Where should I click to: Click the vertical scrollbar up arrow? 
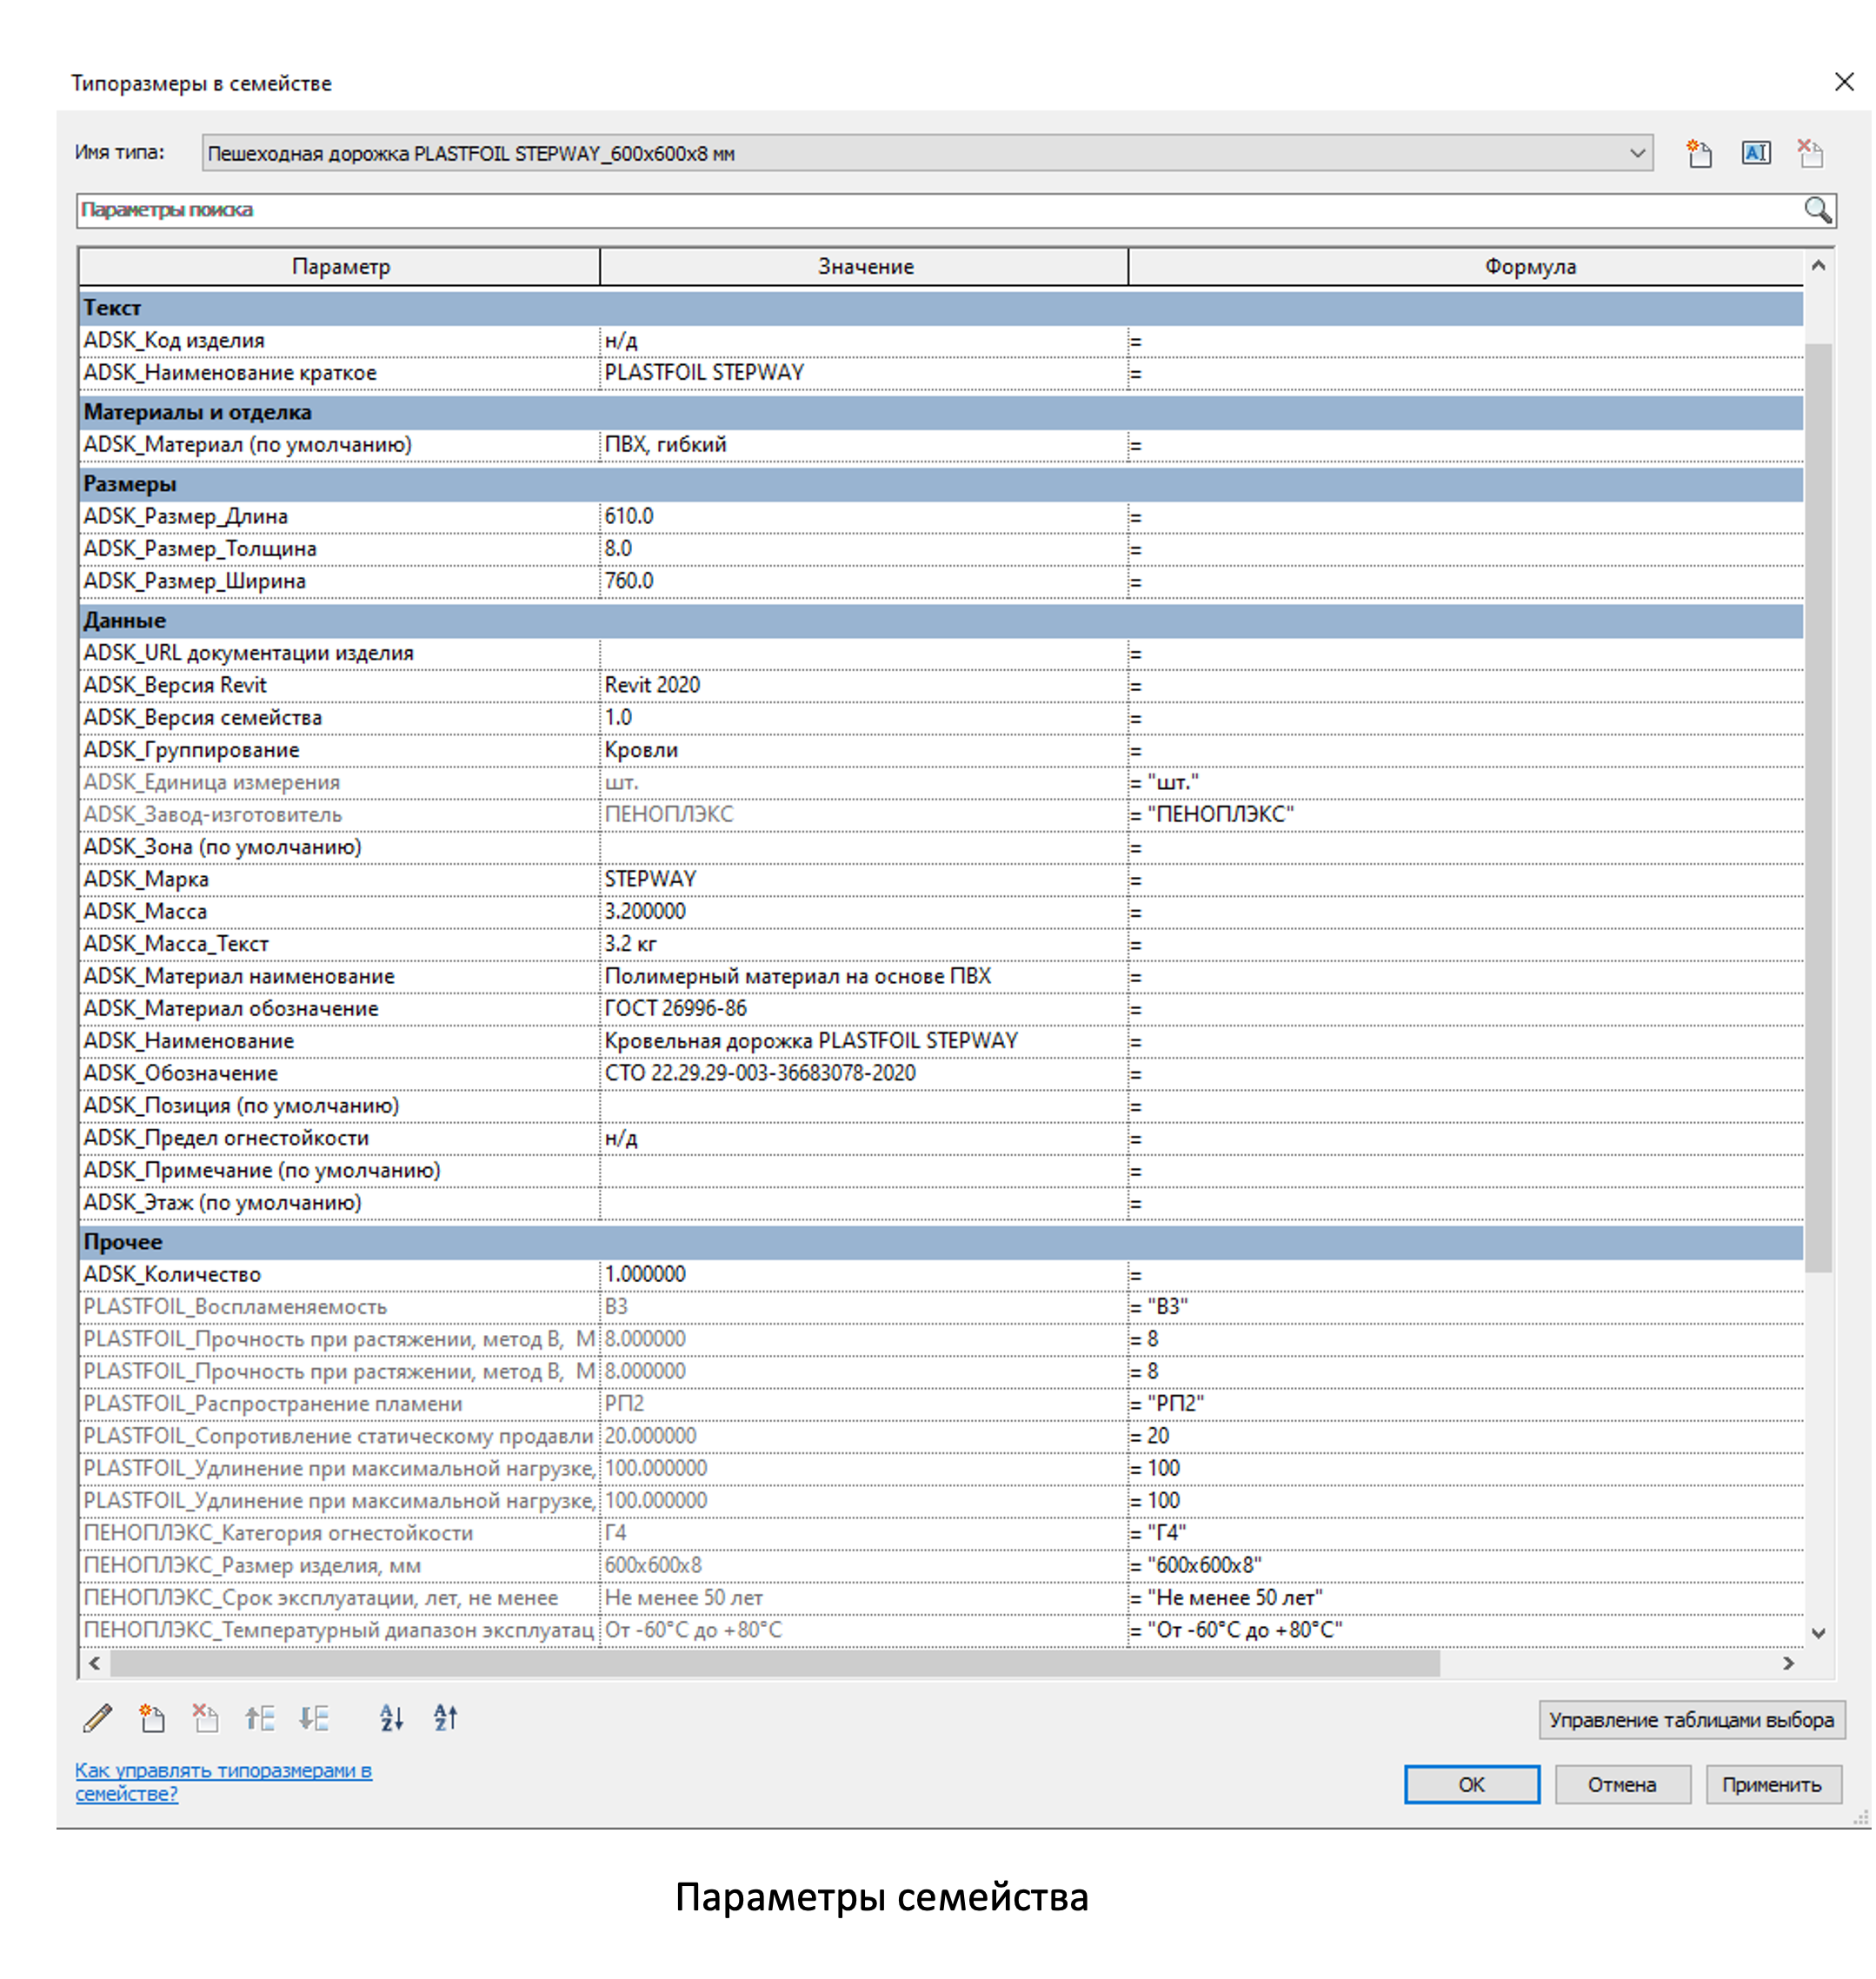[x=1819, y=265]
